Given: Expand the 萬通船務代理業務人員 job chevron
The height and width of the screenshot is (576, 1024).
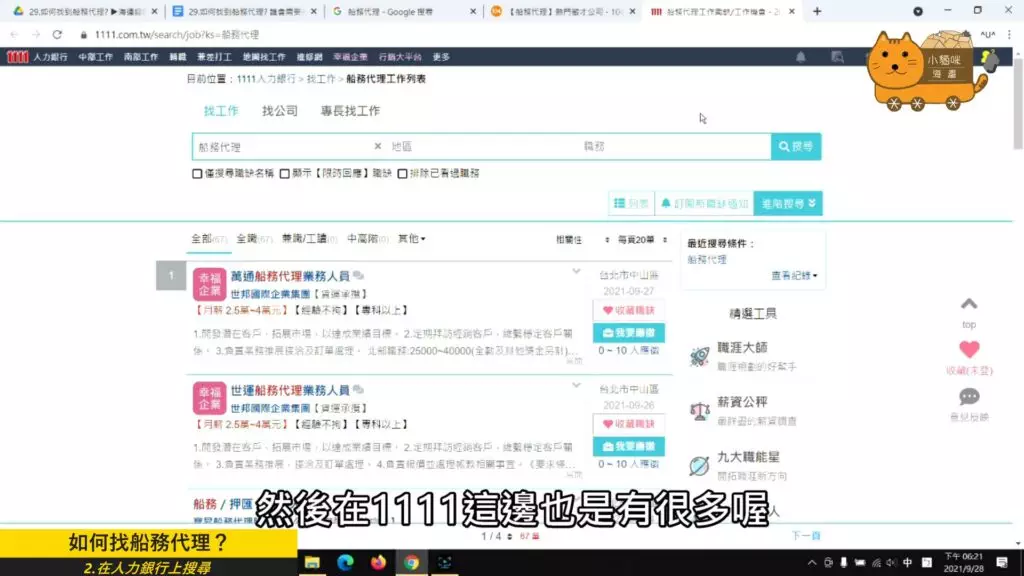Looking at the screenshot, I should [x=576, y=272].
